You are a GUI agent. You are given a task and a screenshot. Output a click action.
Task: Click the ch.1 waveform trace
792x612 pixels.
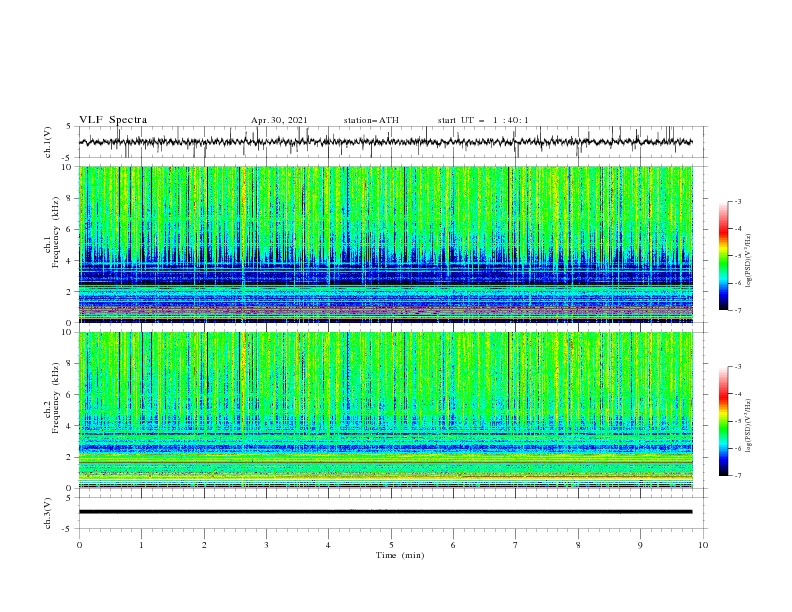coord(385,142)
